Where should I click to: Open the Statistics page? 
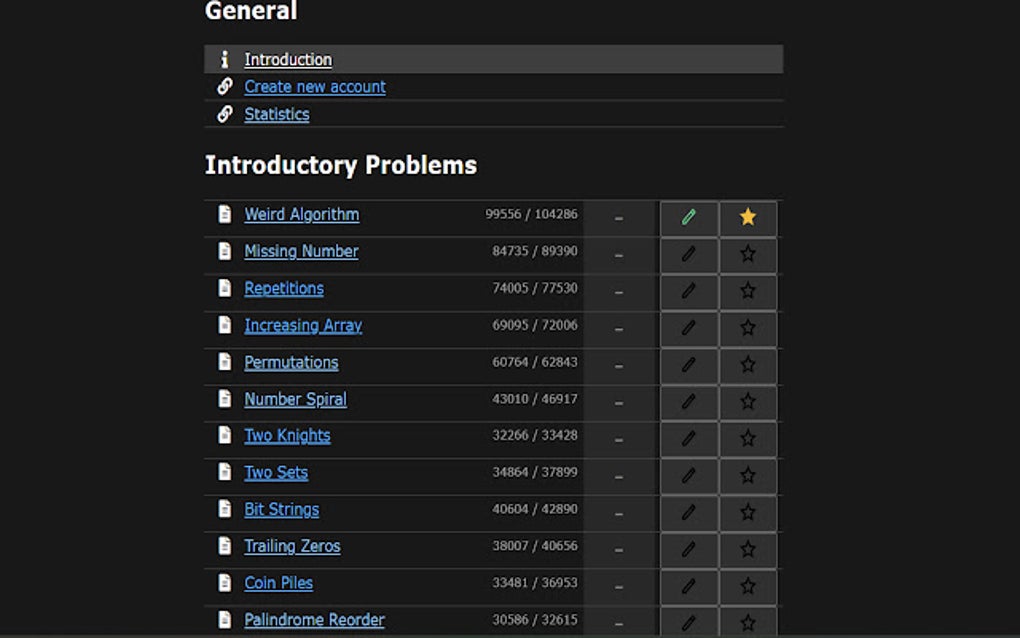tap(277, 114)
